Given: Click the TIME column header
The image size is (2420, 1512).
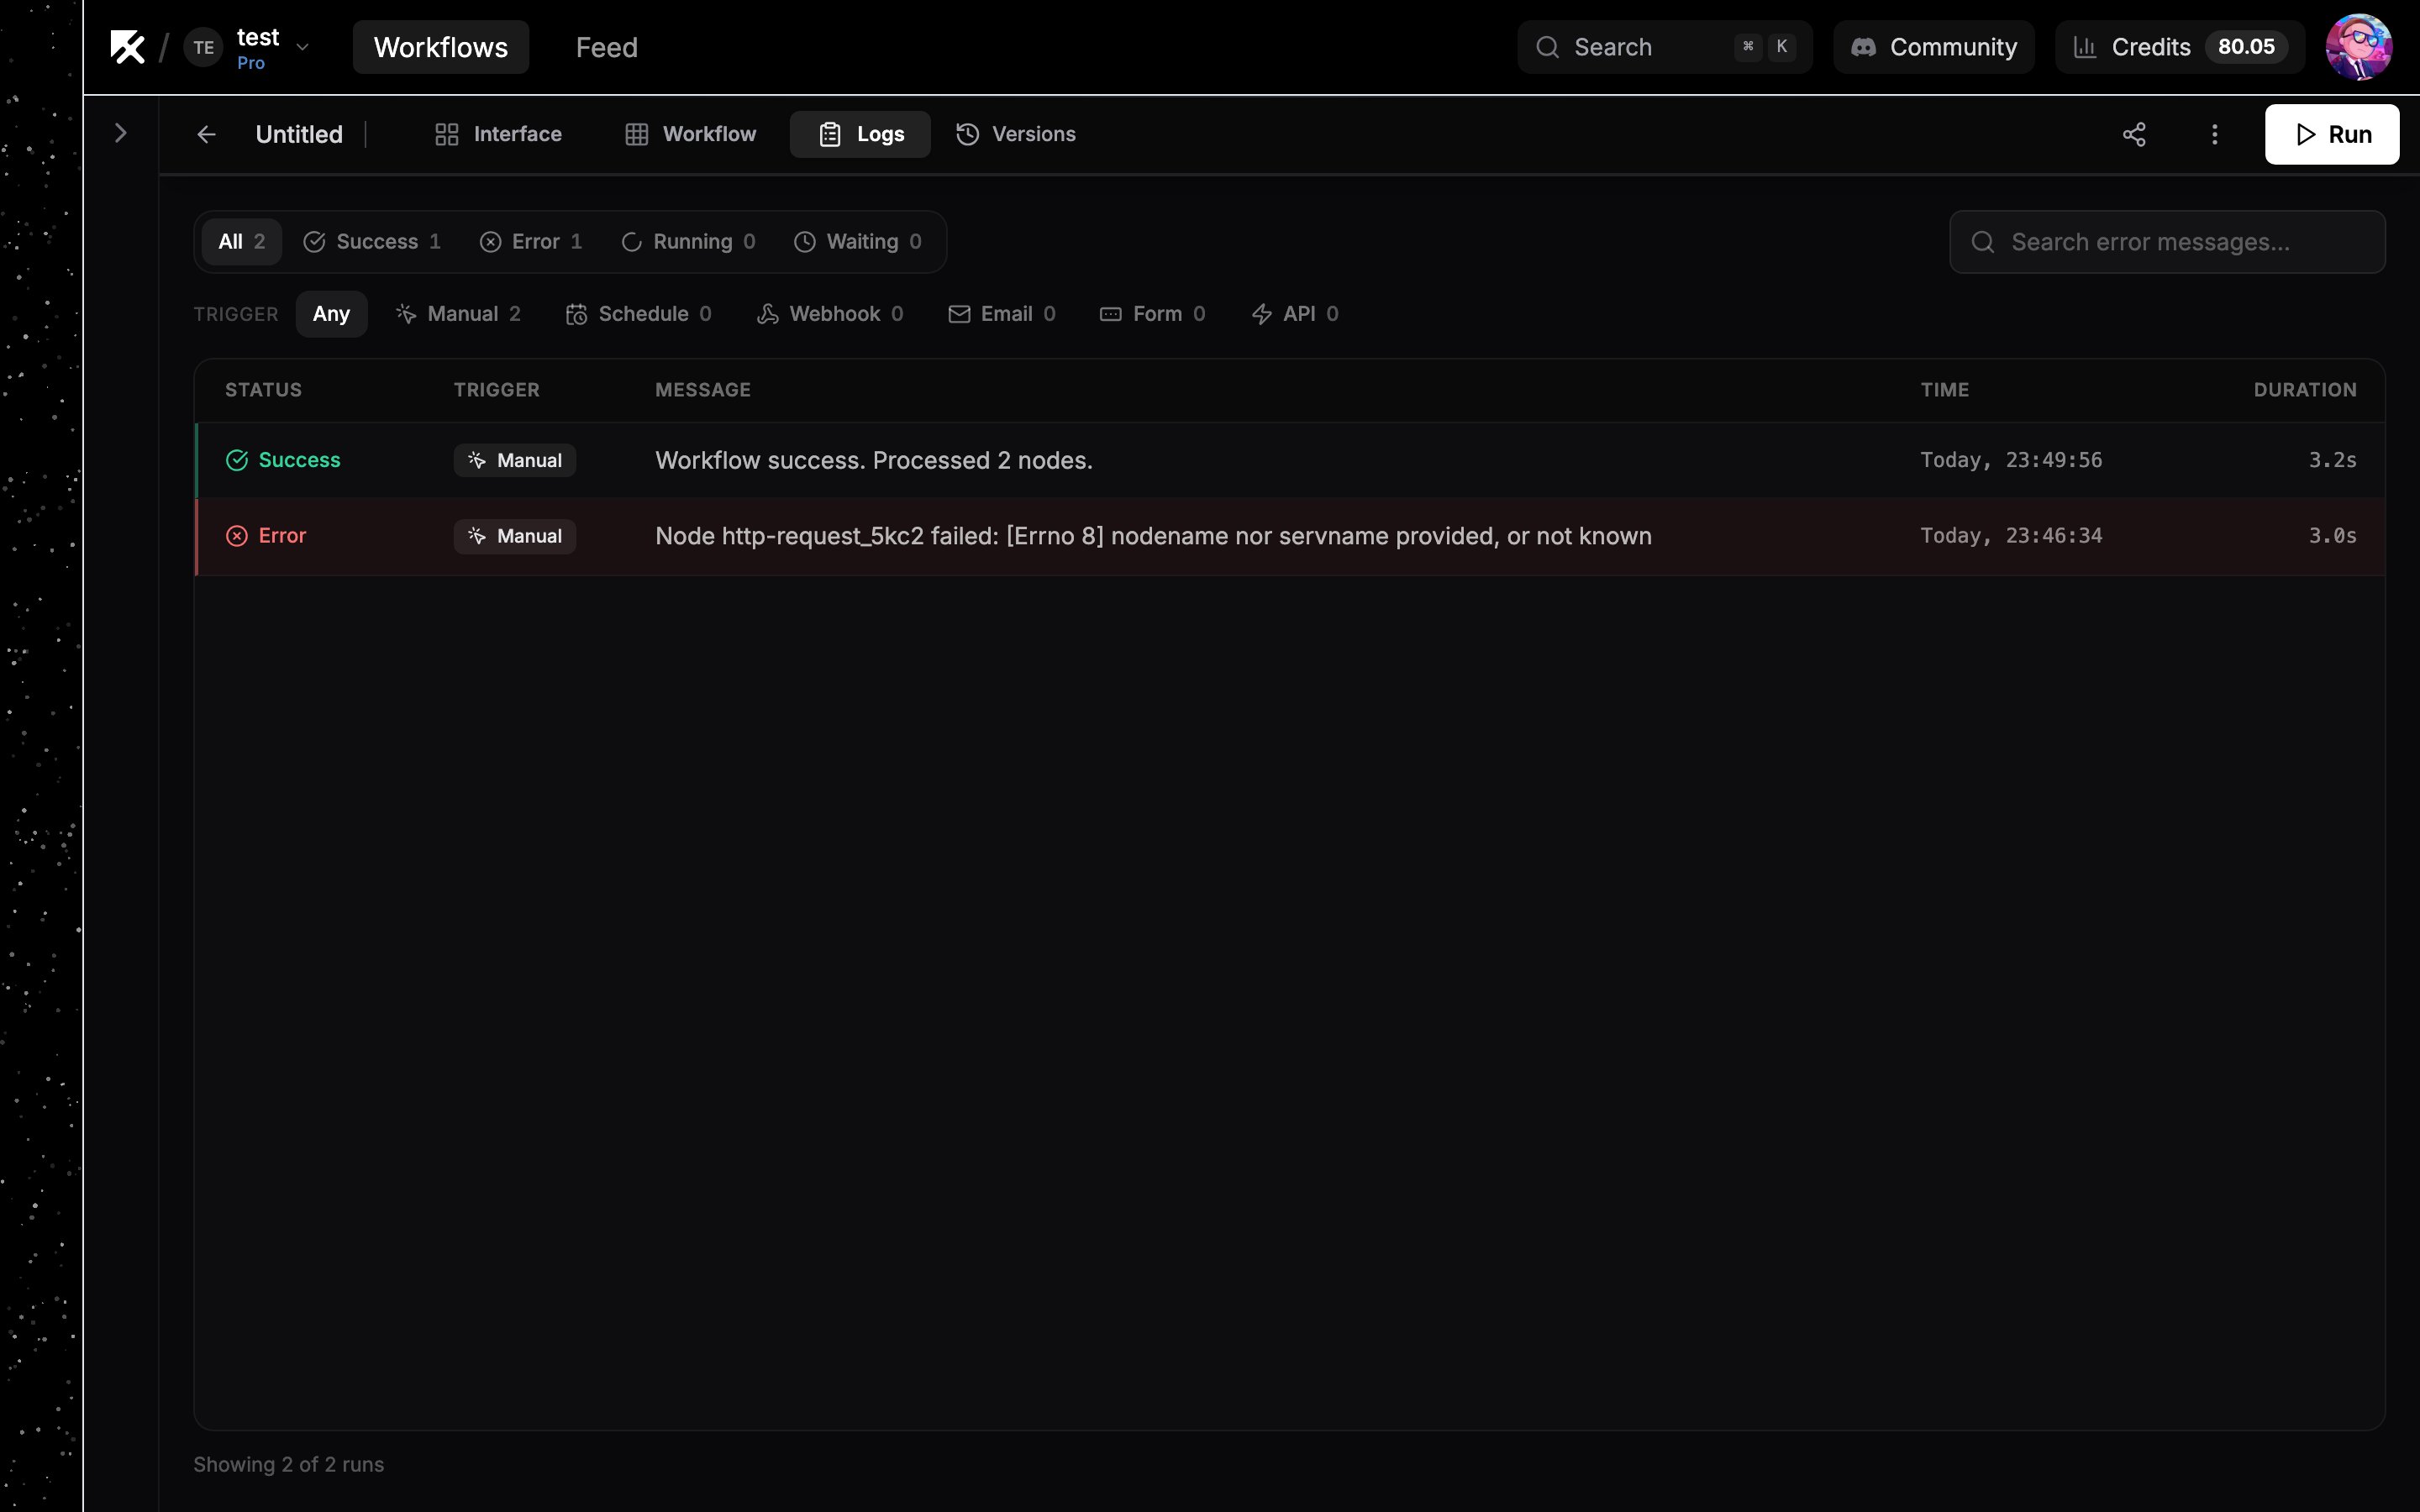Looking at the screenshot, I should (1944, 390).
